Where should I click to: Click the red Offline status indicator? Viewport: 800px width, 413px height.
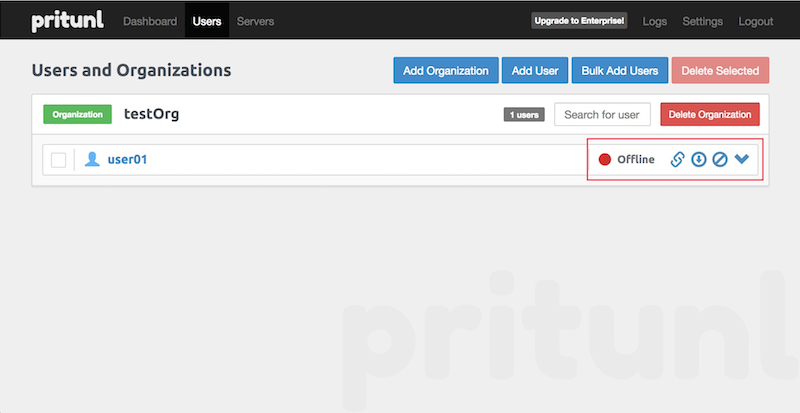click(x=604, y=159)
